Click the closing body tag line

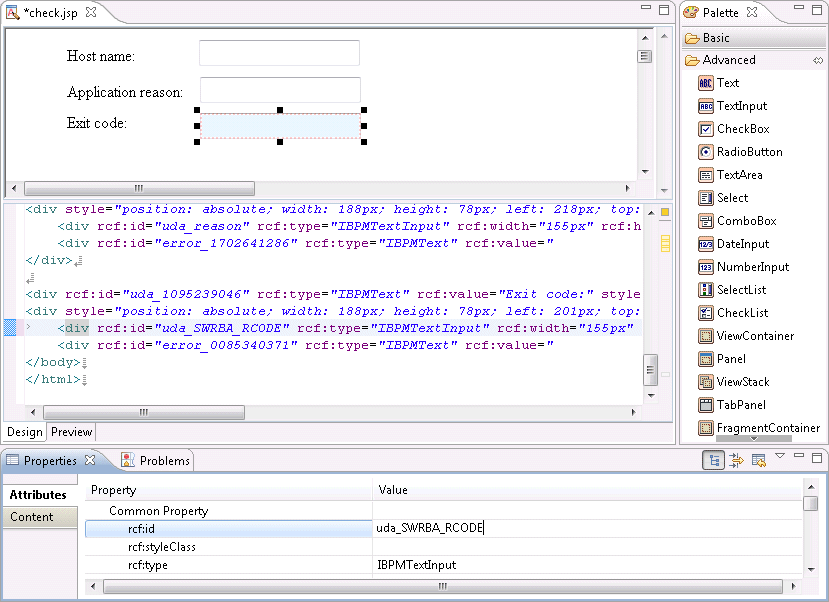pyautogui.click(x=53, y=362)
